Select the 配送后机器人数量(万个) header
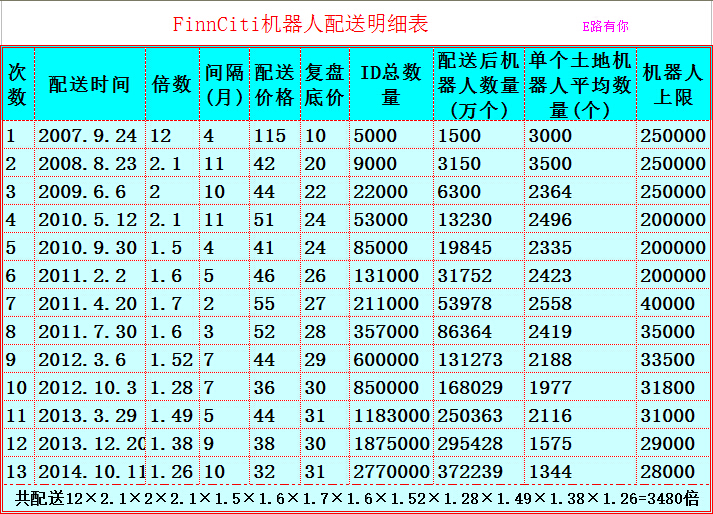The width and height of the screenshot is (713, 514). click(479, 85)
